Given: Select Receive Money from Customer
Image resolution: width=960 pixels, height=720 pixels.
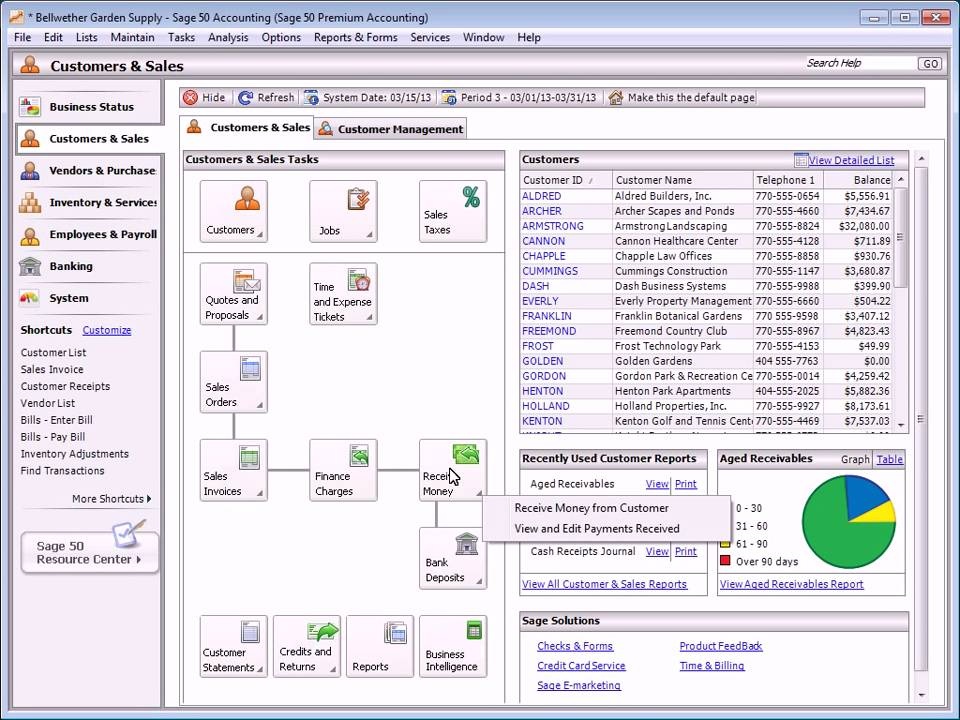Looking at the screenshot, I should click(591, 508).
